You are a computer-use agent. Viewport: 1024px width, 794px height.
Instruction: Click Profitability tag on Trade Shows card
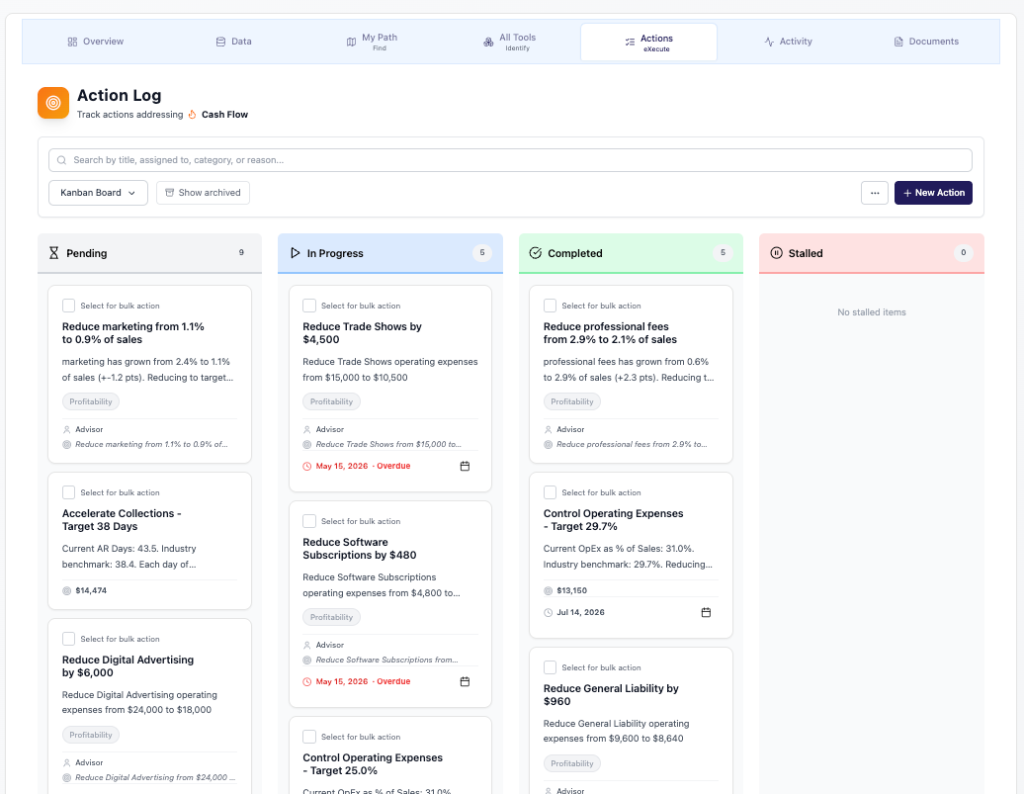pyautogui.click(x=331, y=402)
